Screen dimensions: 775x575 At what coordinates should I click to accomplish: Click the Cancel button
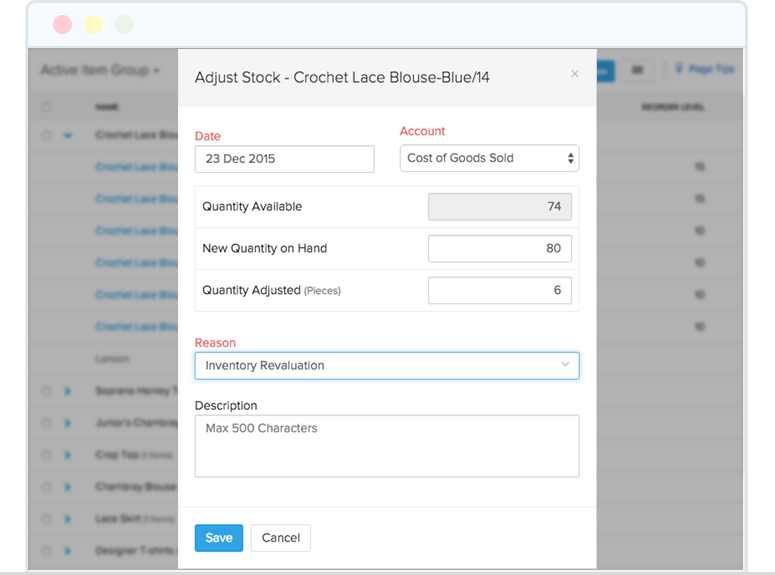[x=281, y=538]
